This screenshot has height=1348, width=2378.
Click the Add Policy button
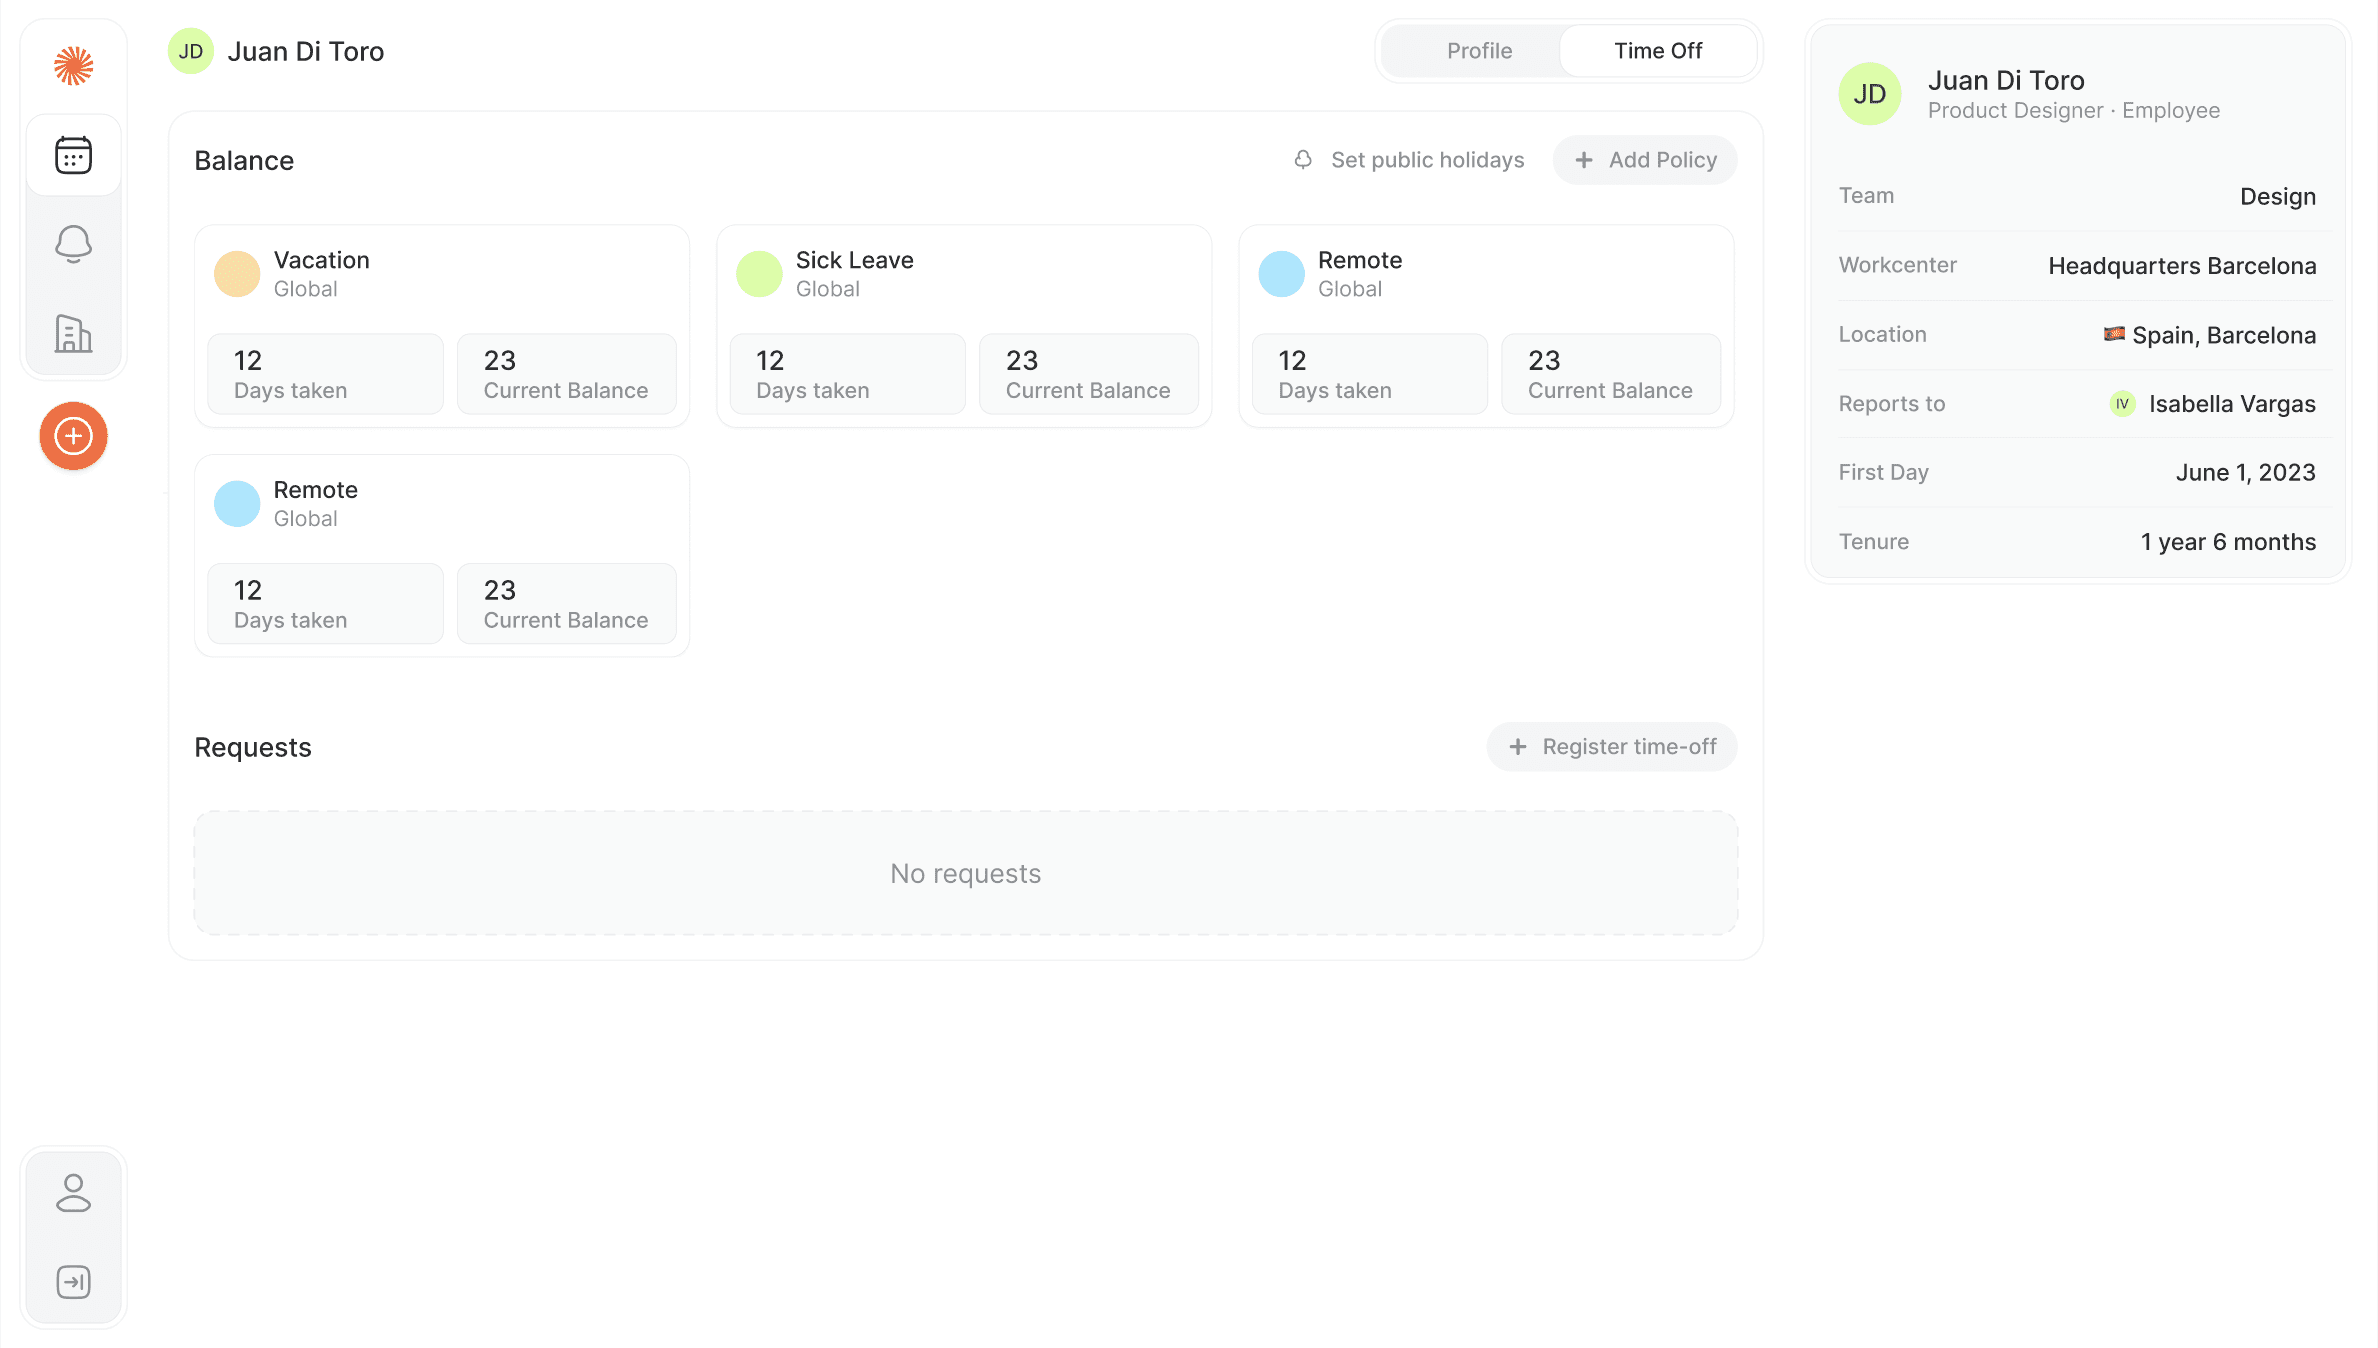(1644, 160)
